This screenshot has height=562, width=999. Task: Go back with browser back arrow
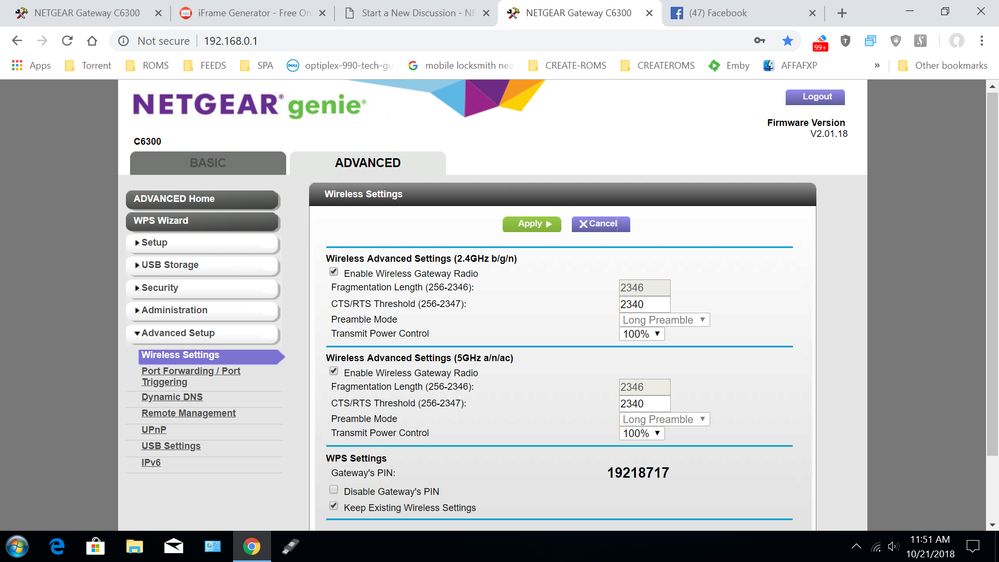coord(17,41)
